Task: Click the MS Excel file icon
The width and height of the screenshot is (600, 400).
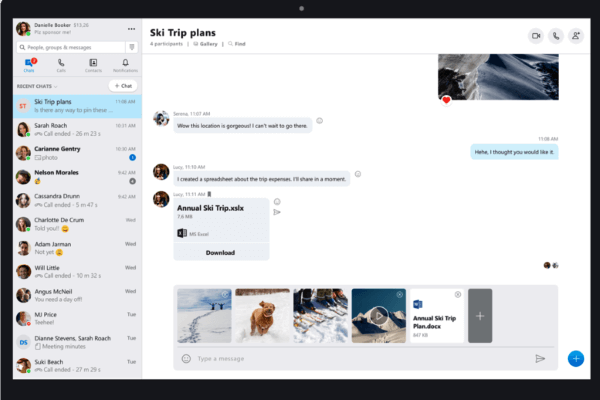Action: pos(182,233)
